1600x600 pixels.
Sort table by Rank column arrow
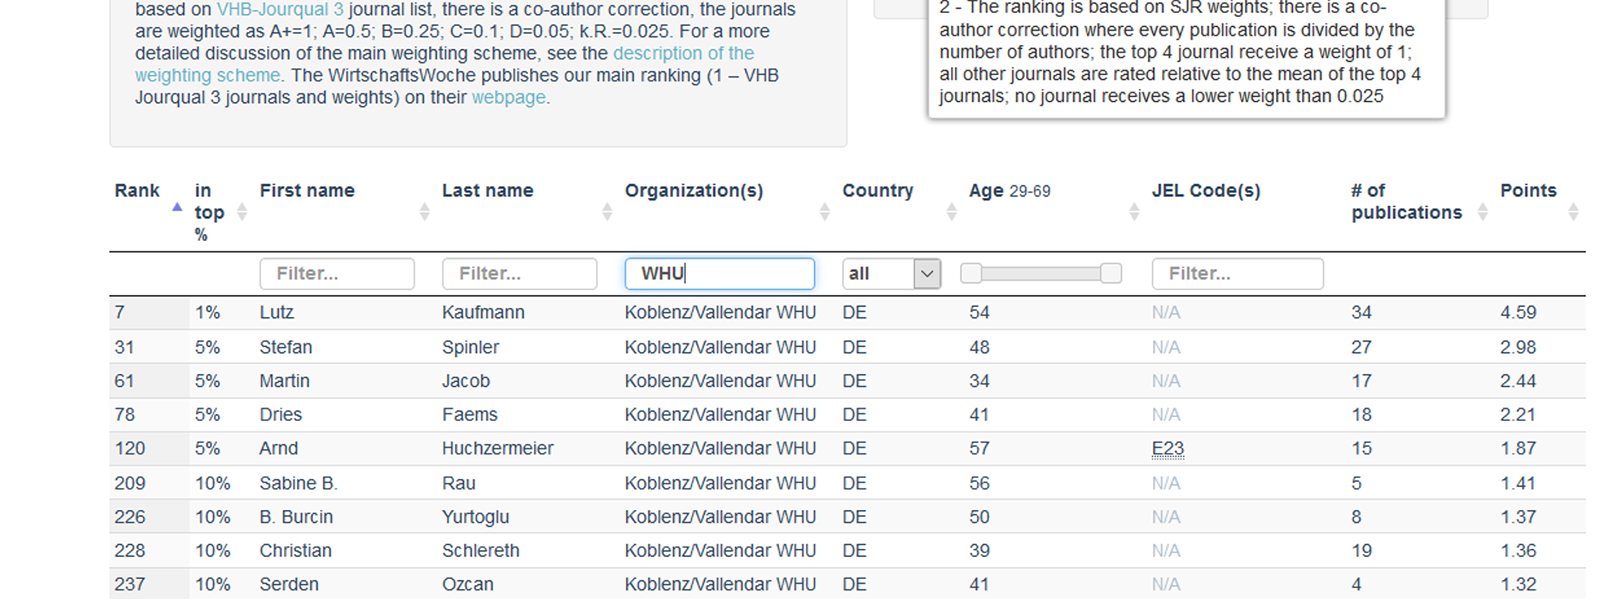177,208
